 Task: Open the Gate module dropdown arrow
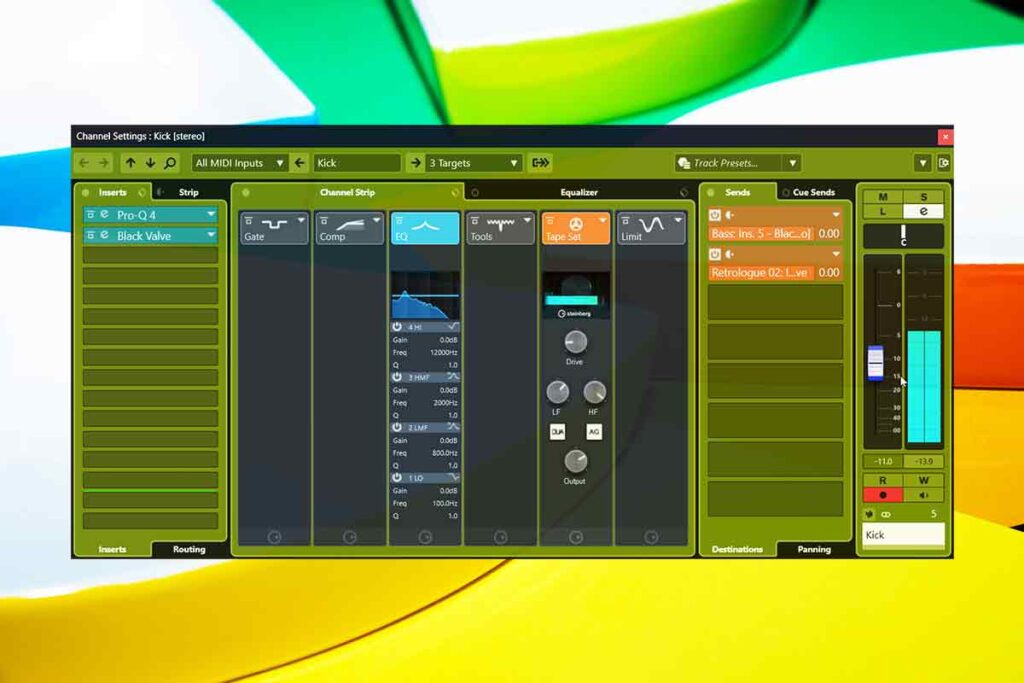[x=301, y=221]
